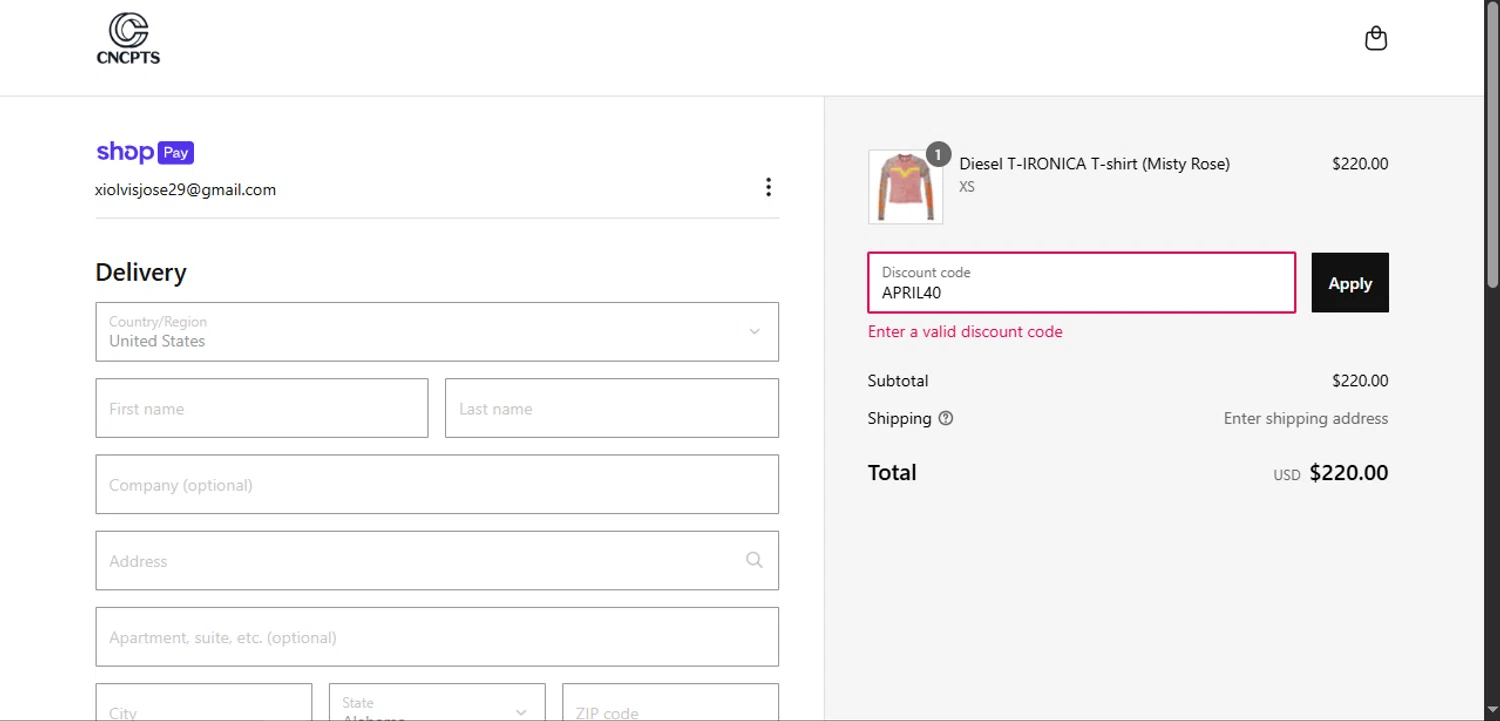Screen dimensions: 1500x721
Task: Click the Apartment, suite, etc. field
Action: (437, 637)
